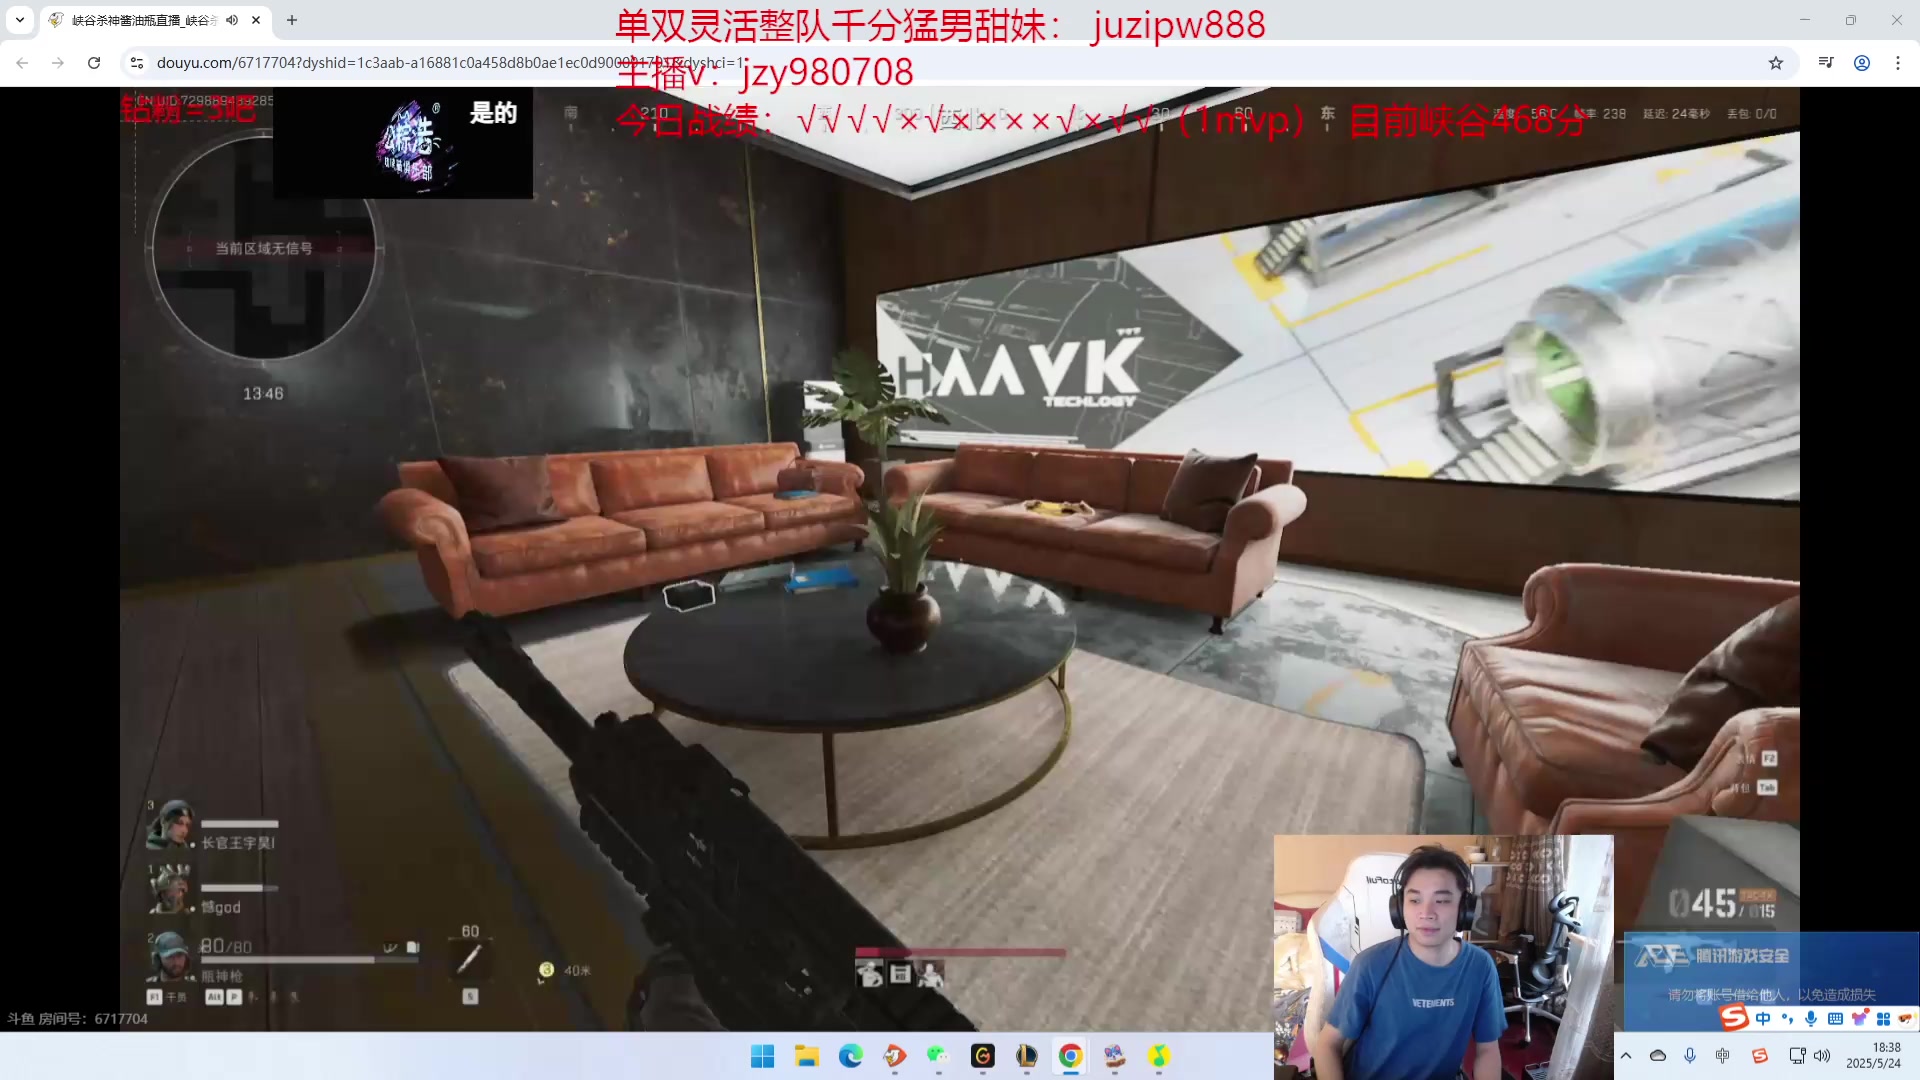Image resolution: width=1920 pixels, height=1080 pixels.
Task: Toggle Chinese/English mode on Sogou bar
Action: click(1763, 1019)
